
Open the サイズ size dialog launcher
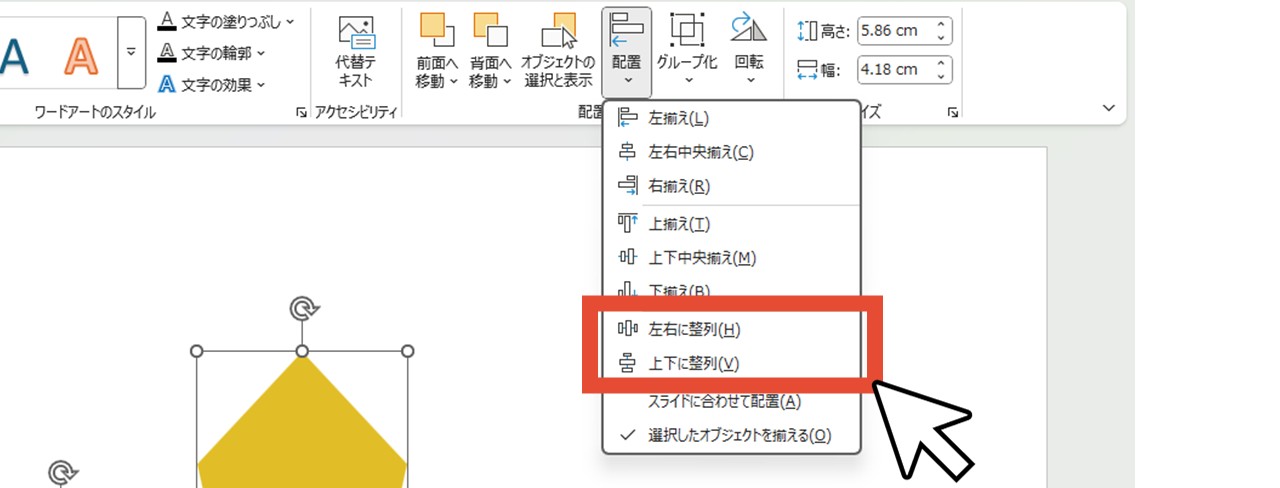point(953,114)
